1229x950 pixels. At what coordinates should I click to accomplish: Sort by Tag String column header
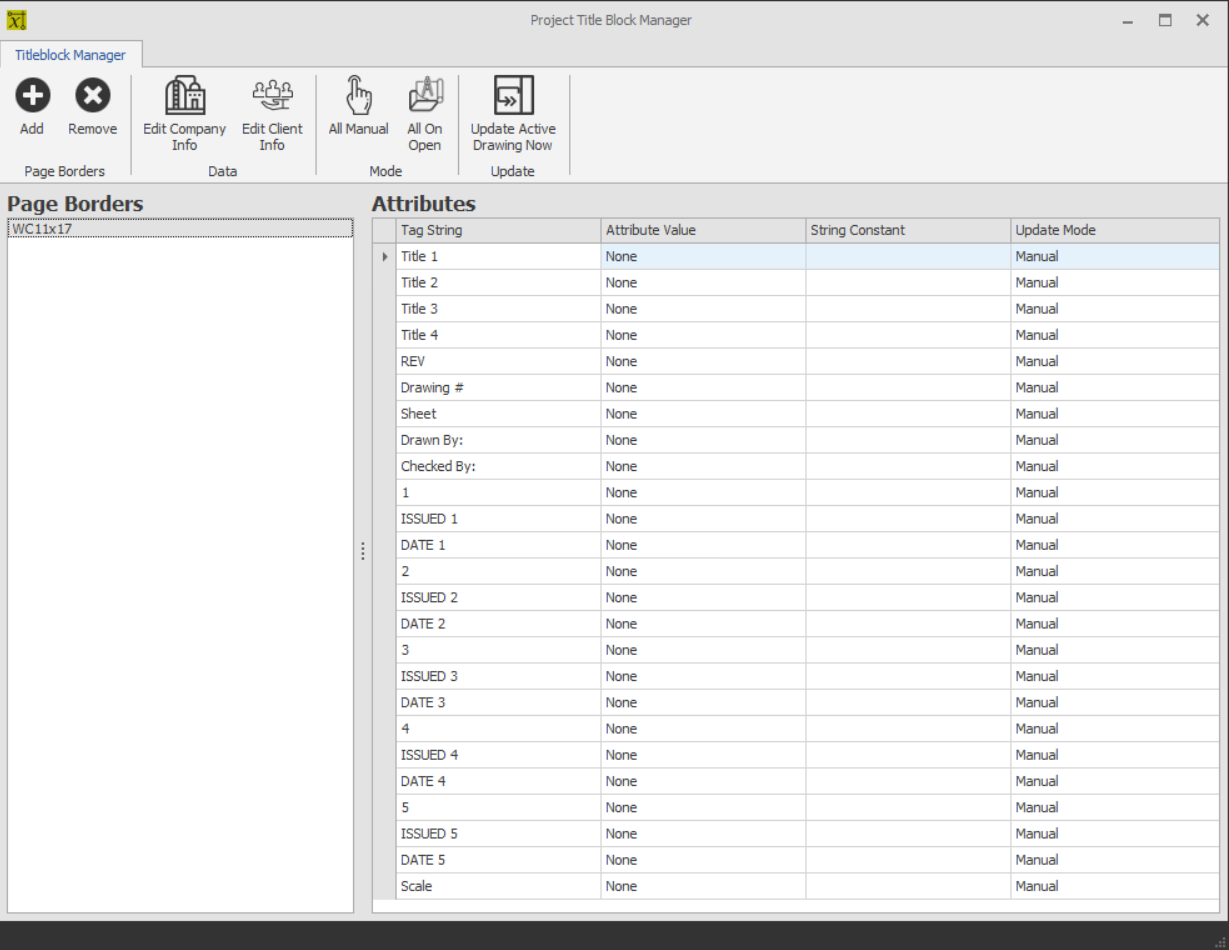[498, 230]
